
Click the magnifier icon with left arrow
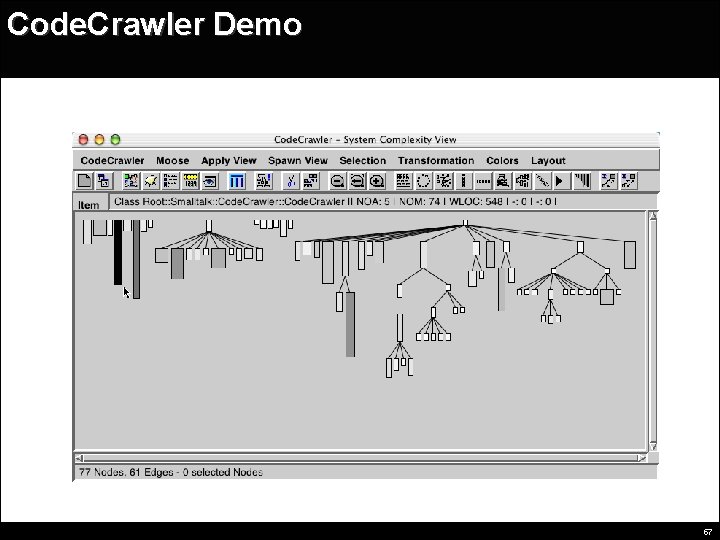tap(357, 181)
